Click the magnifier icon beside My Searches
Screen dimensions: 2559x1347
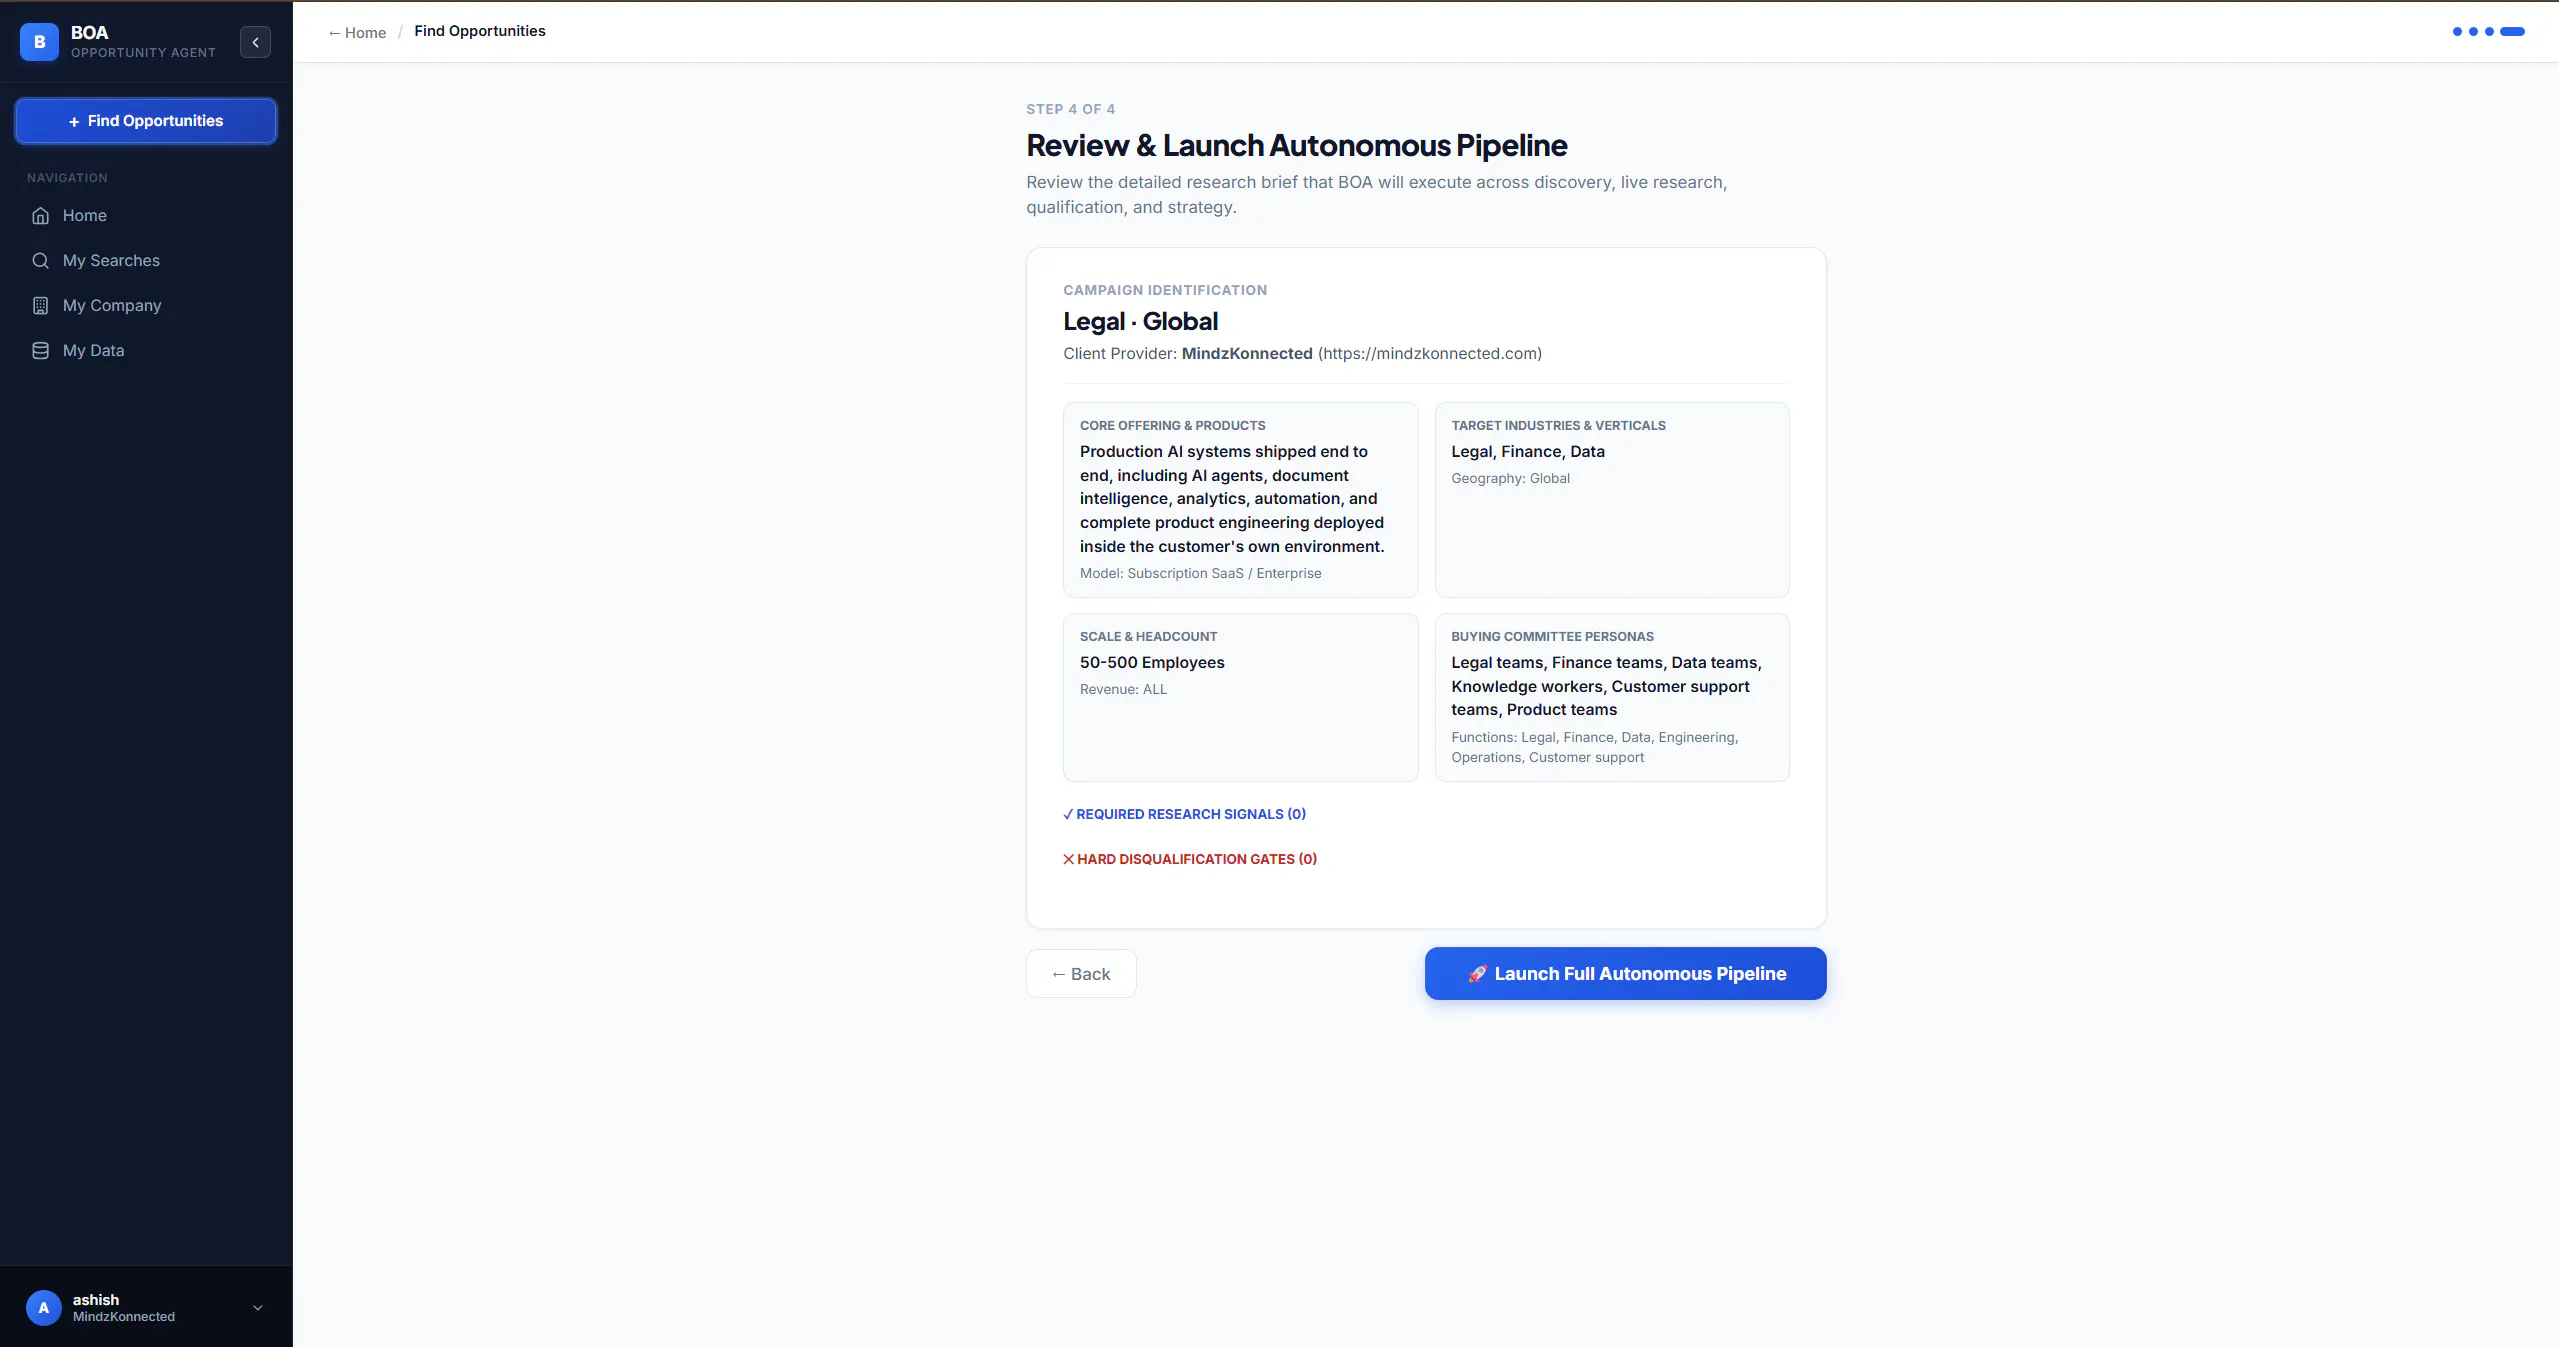pos(40,260)
